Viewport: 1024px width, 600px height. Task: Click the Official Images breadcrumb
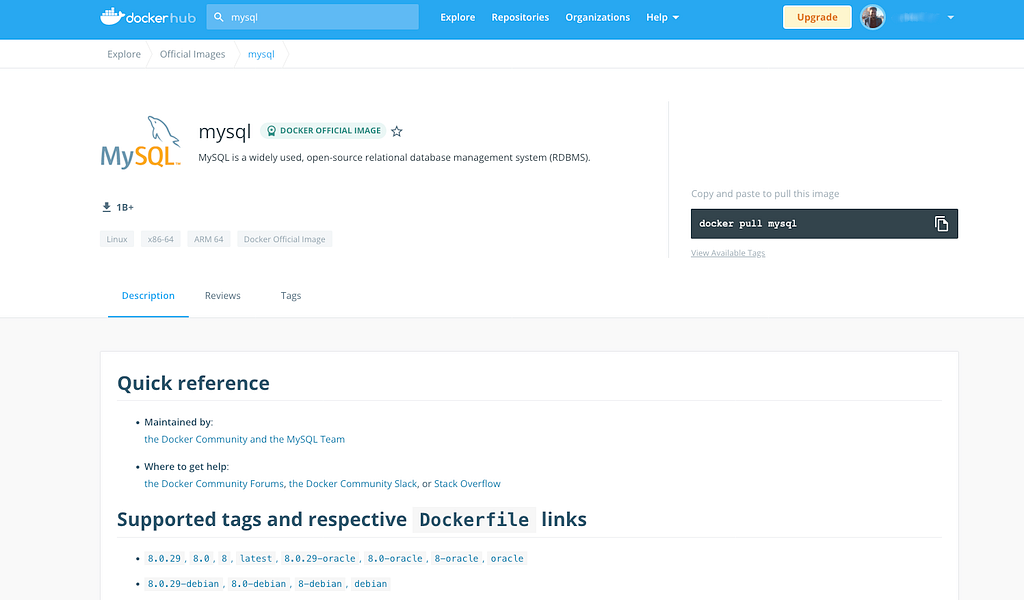coord(193,54)
